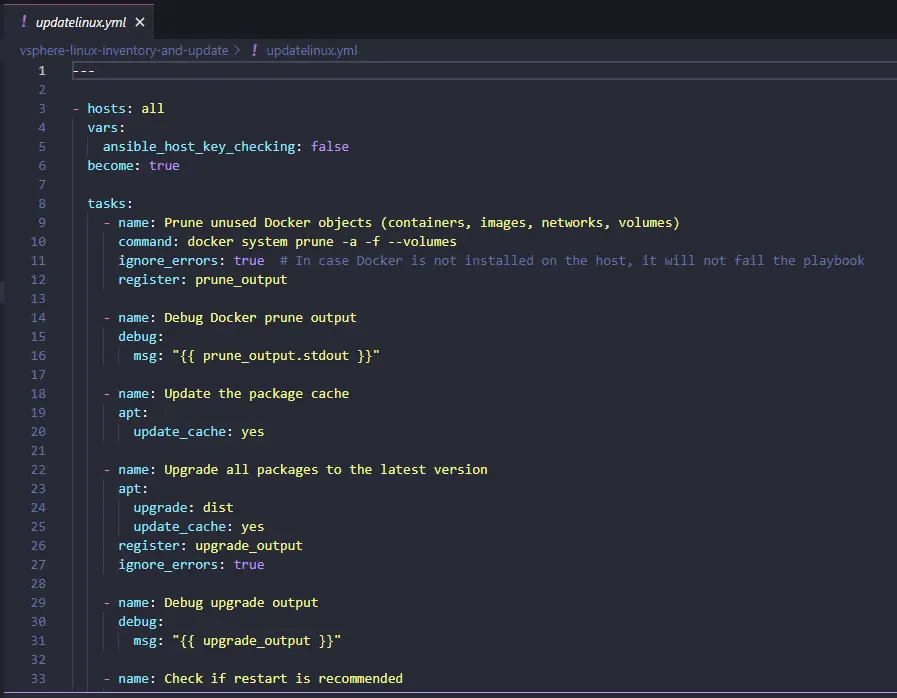Close the updatelinux.yml editor tab

[139, 22]
